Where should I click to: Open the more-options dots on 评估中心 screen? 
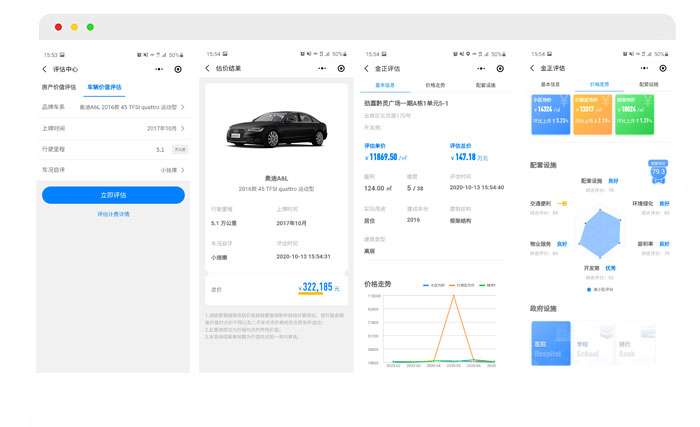click(x=159, y=69)
